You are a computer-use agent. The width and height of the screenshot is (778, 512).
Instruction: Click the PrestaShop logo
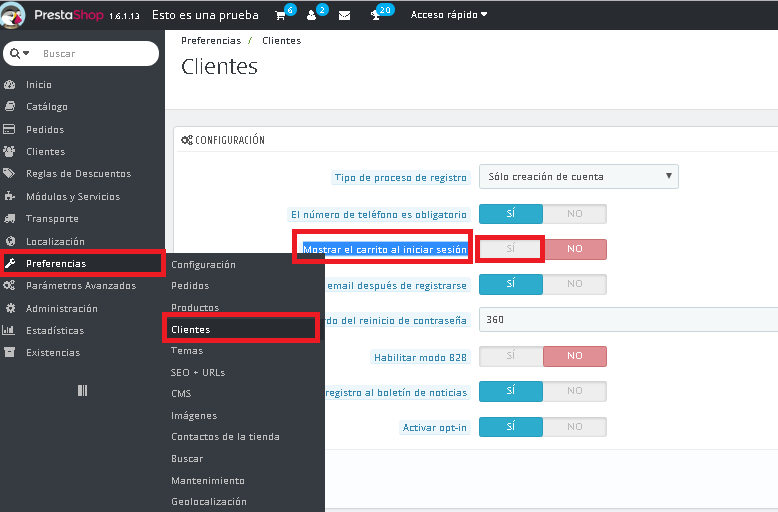click(13, 15)
